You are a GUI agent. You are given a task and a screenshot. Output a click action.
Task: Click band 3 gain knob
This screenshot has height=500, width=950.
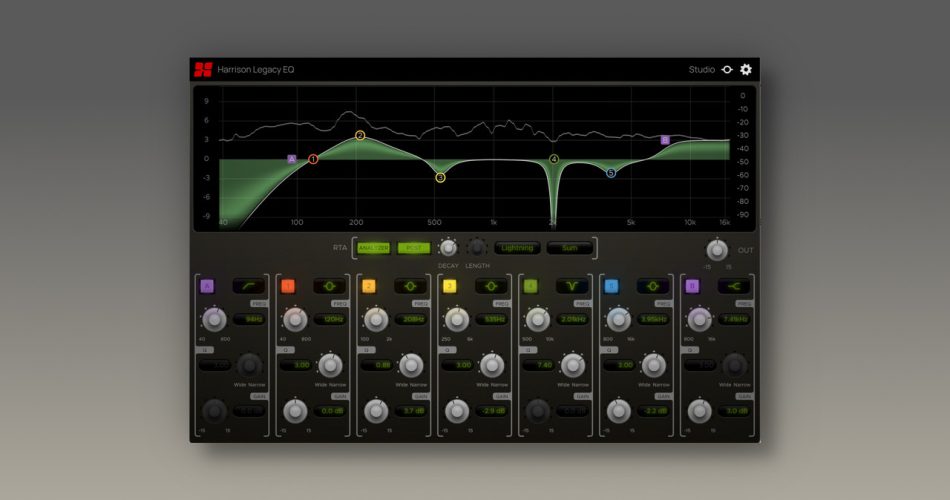pyautogui.click(x=457, y=412)
